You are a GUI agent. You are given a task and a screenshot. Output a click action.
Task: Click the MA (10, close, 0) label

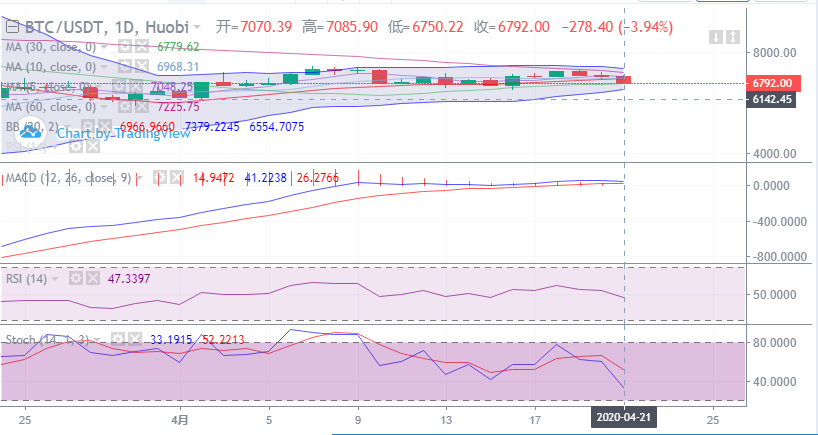click(x=51, y=67)
